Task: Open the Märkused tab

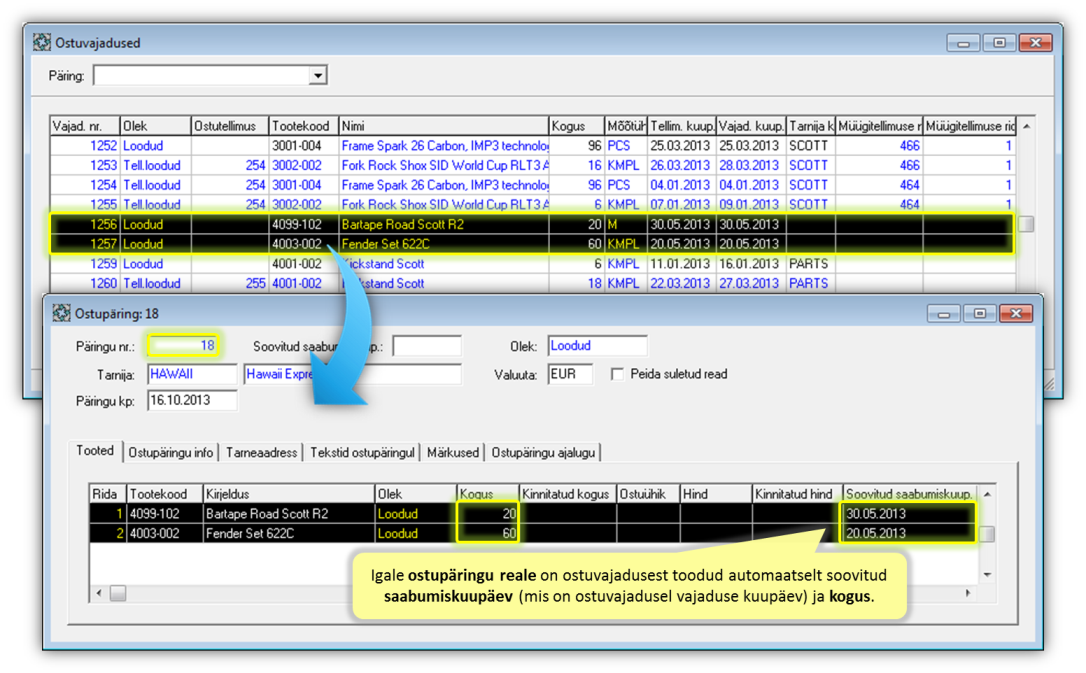Action: (453, 452)
